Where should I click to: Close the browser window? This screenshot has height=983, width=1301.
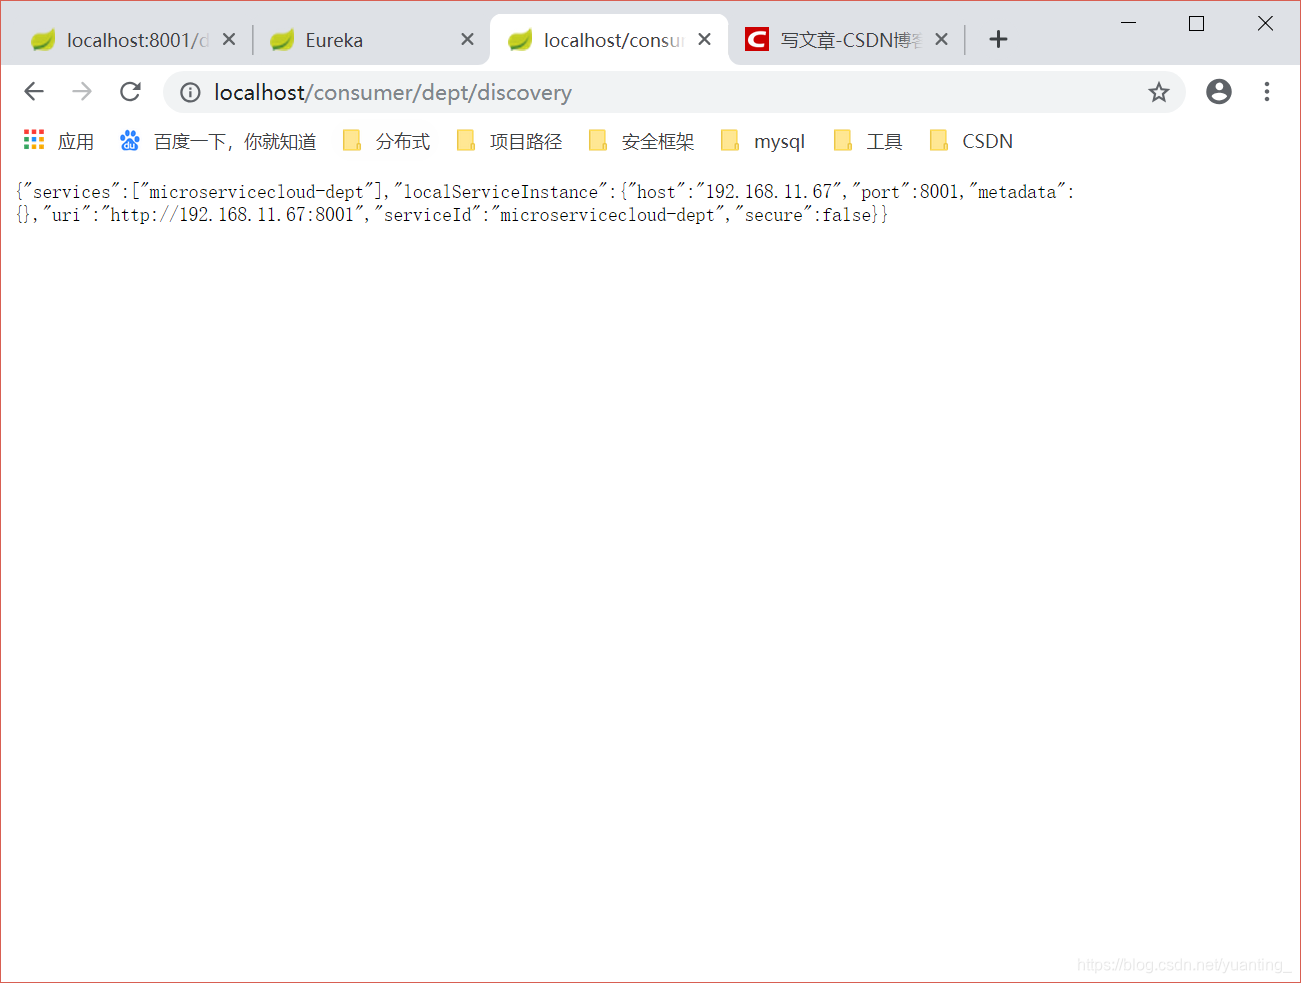(1265, 23)
